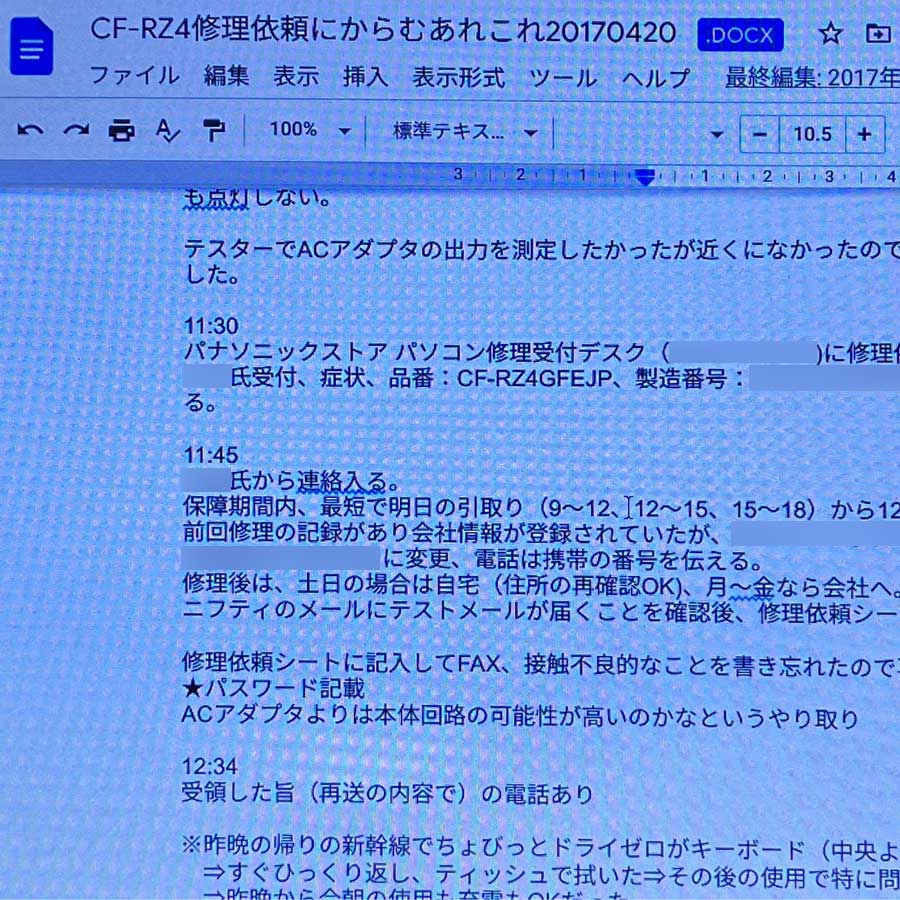
Task: Rename the document title CF-RZ4修理依頼にからむあれこれ20170420
Action: (383, 31)
